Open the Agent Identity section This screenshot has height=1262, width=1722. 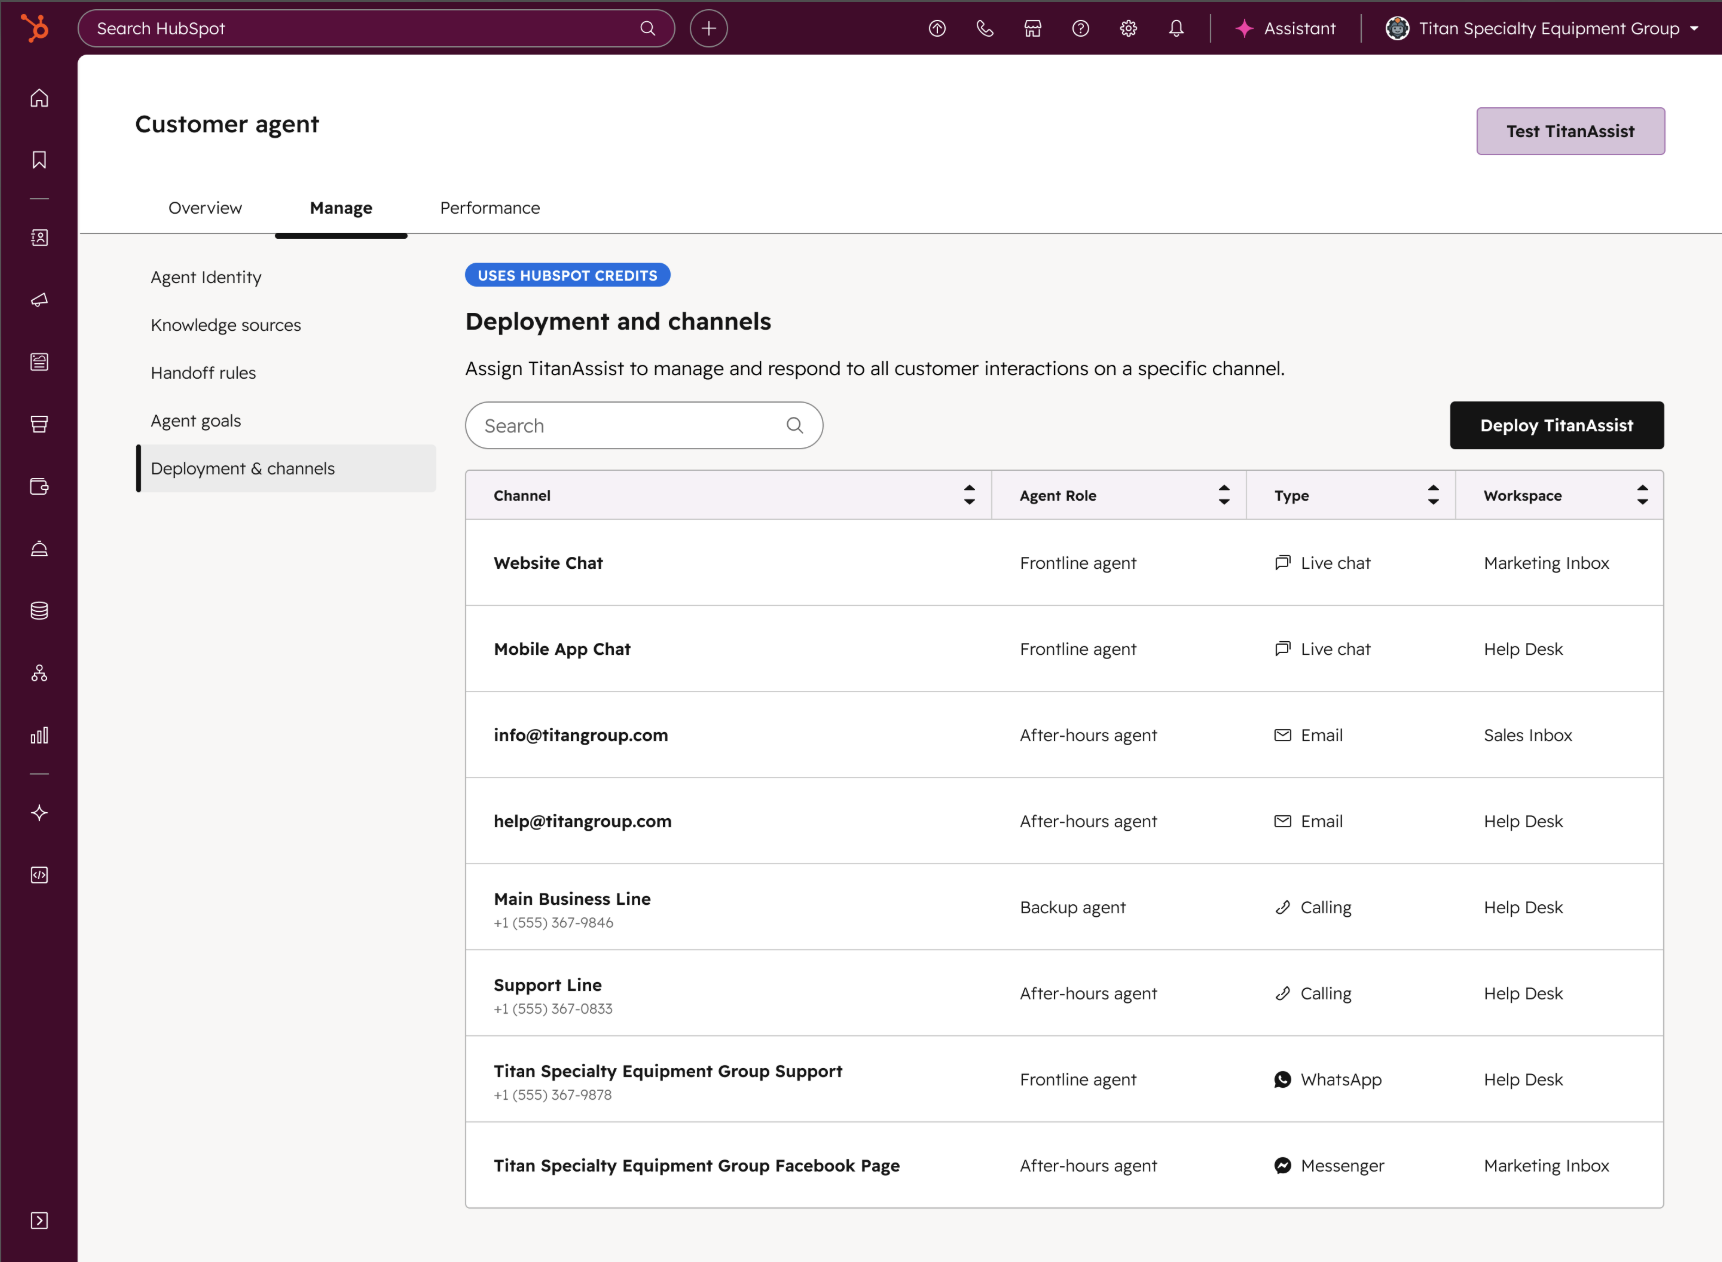(x=206, y=277)
